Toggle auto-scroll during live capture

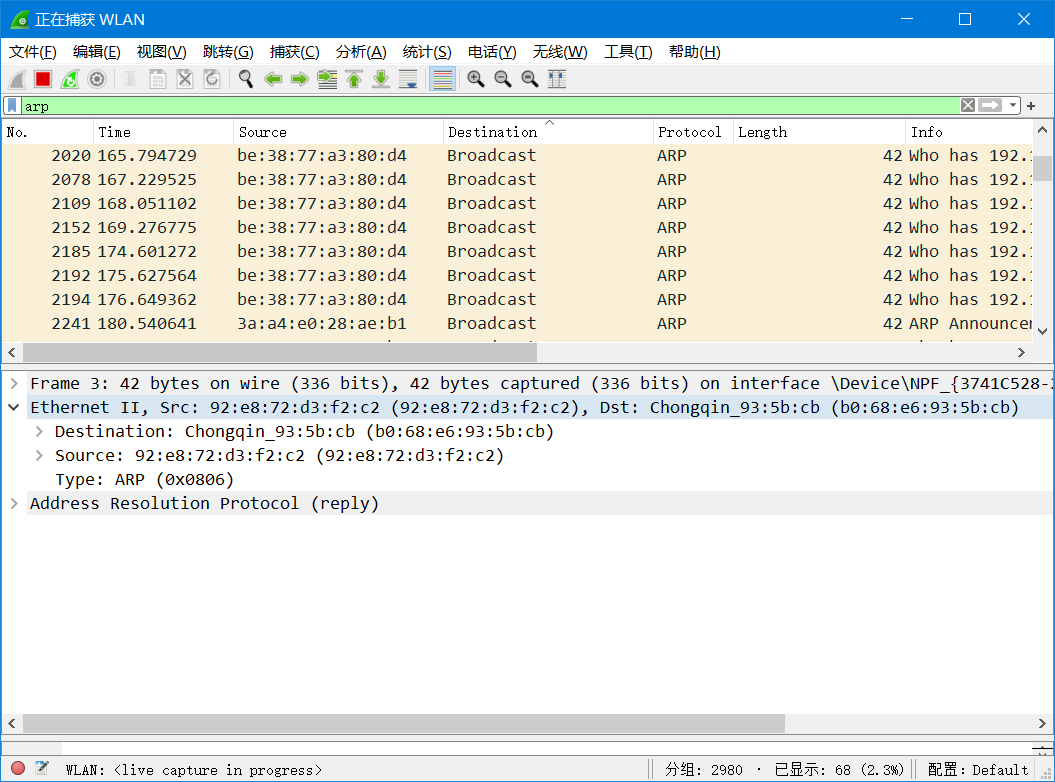(x=408, y=78)
